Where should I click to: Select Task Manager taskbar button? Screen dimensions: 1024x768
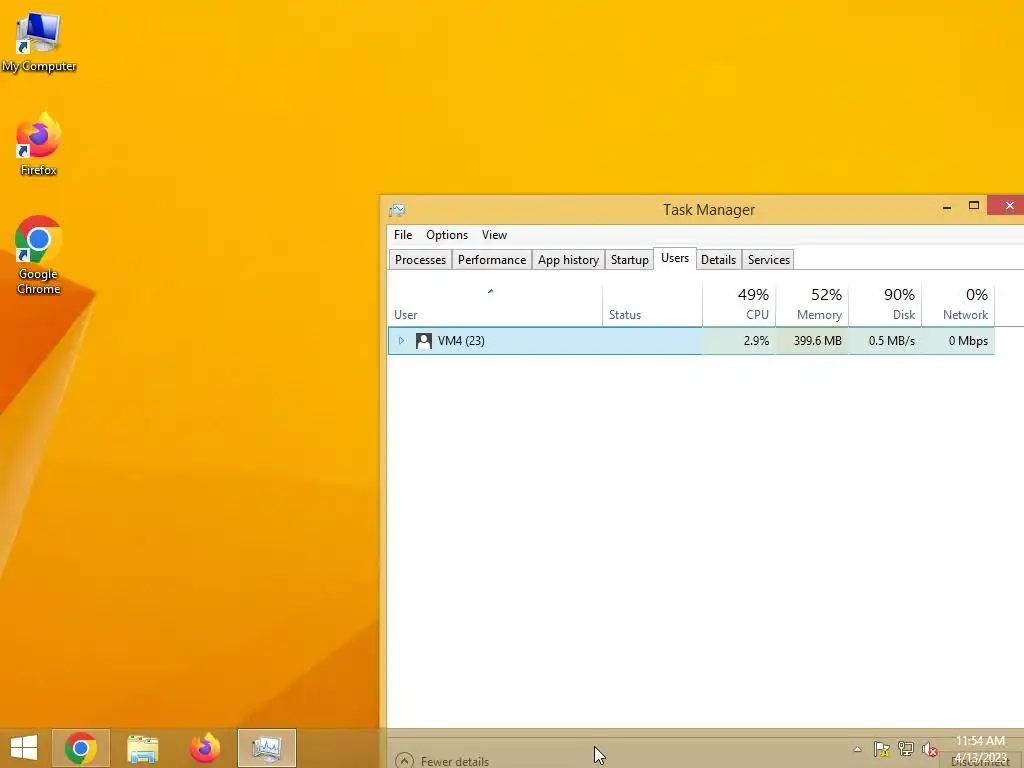pos(266,748)
